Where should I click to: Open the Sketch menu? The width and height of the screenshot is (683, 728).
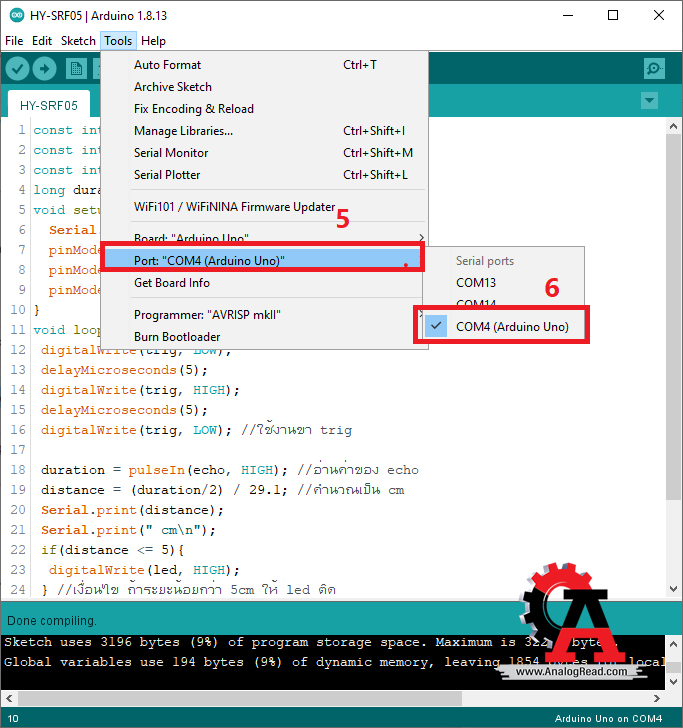tap(78, 41)
